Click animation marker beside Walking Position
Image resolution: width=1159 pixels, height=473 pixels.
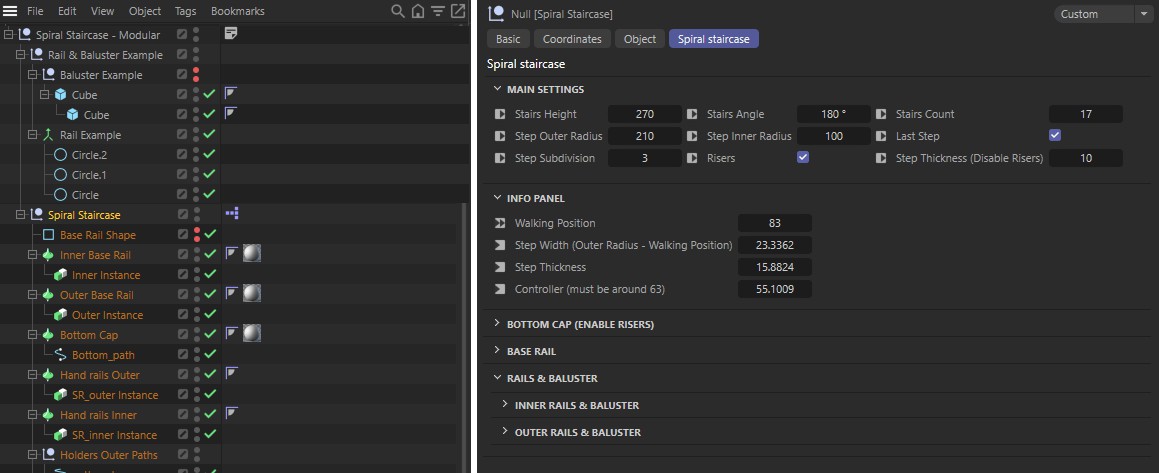click(500, 222)
